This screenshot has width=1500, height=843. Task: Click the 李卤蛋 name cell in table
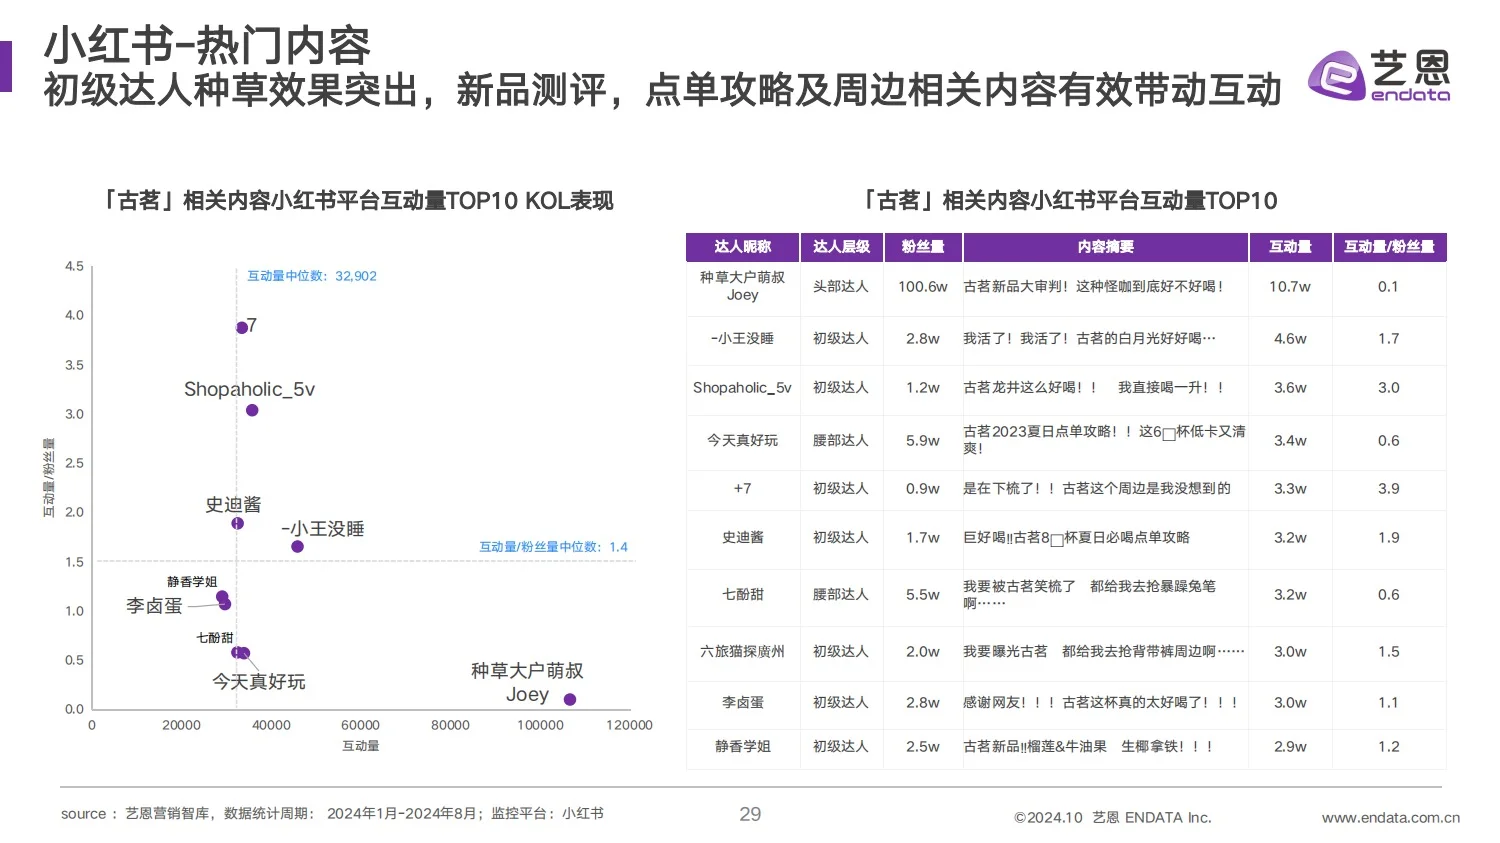click(742, 702)
